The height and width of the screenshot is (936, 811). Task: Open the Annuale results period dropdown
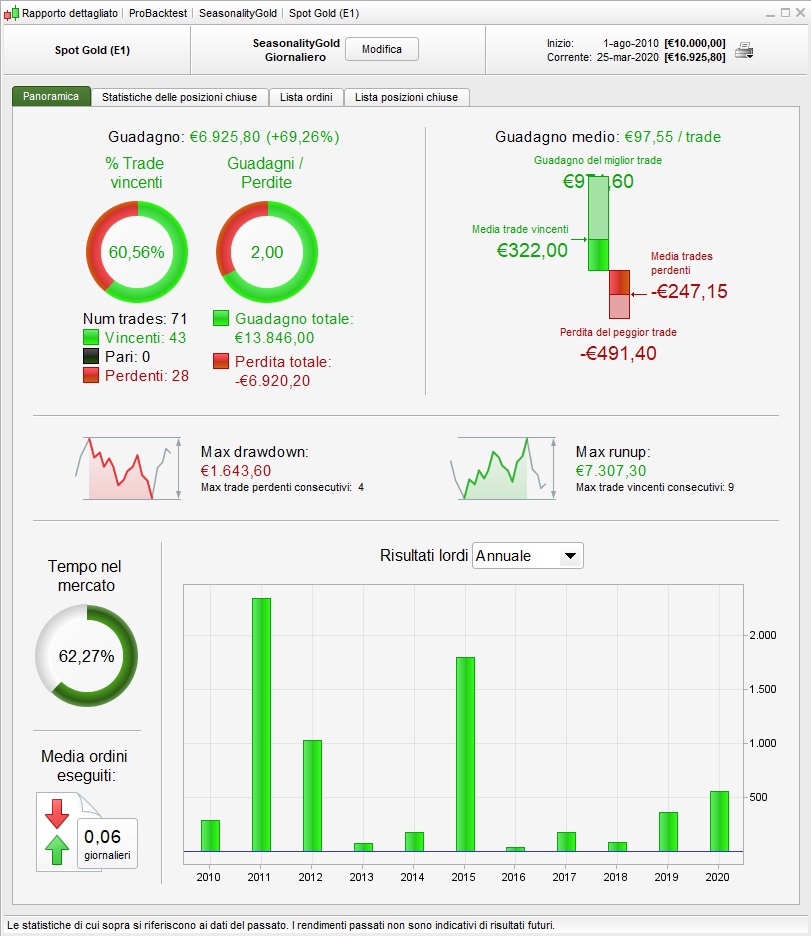tap(528, 556)
